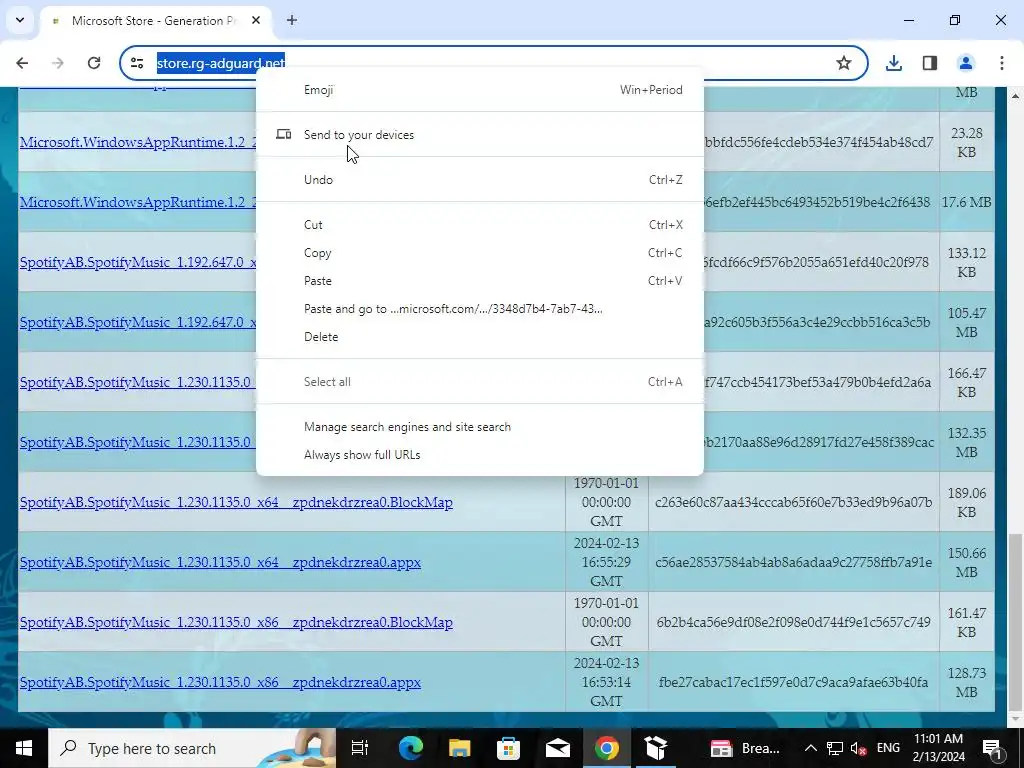Click hash 6b2b4ca56e9df08e2f098e0d744f9e1c5657c749
Screen dimensions: 1024x768
pyautogui.click(x=793, y=622)
